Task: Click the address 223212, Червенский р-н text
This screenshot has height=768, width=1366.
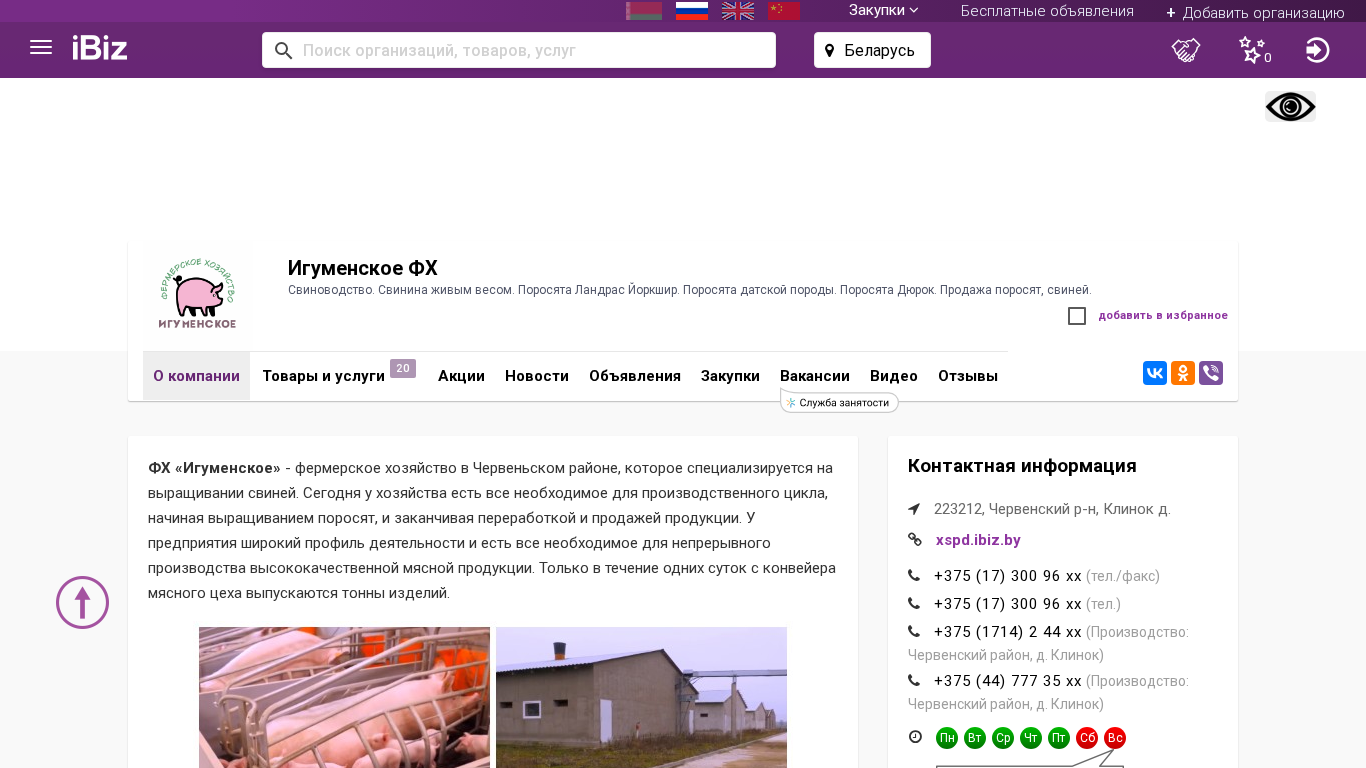Action: (1052, 509)
